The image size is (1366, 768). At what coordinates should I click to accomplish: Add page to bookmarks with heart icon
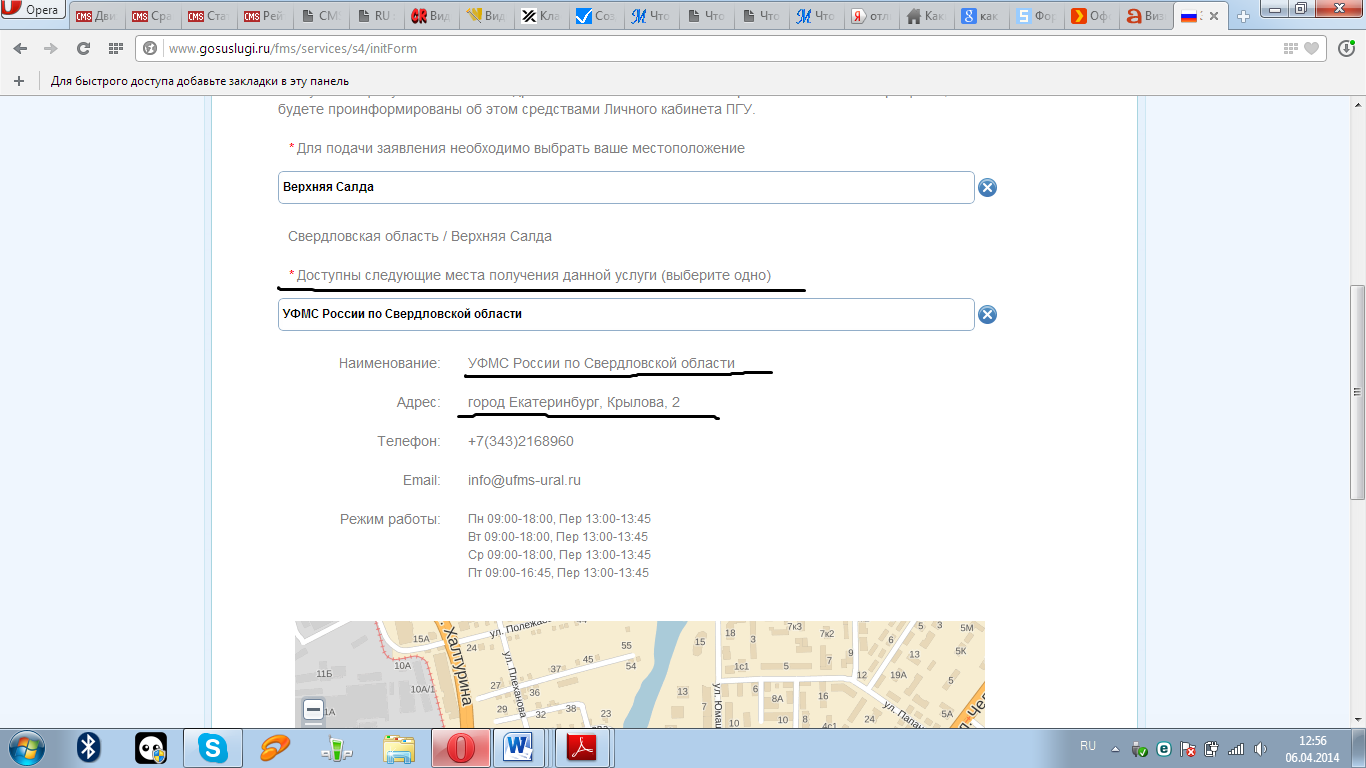(x=1311, y=49)
